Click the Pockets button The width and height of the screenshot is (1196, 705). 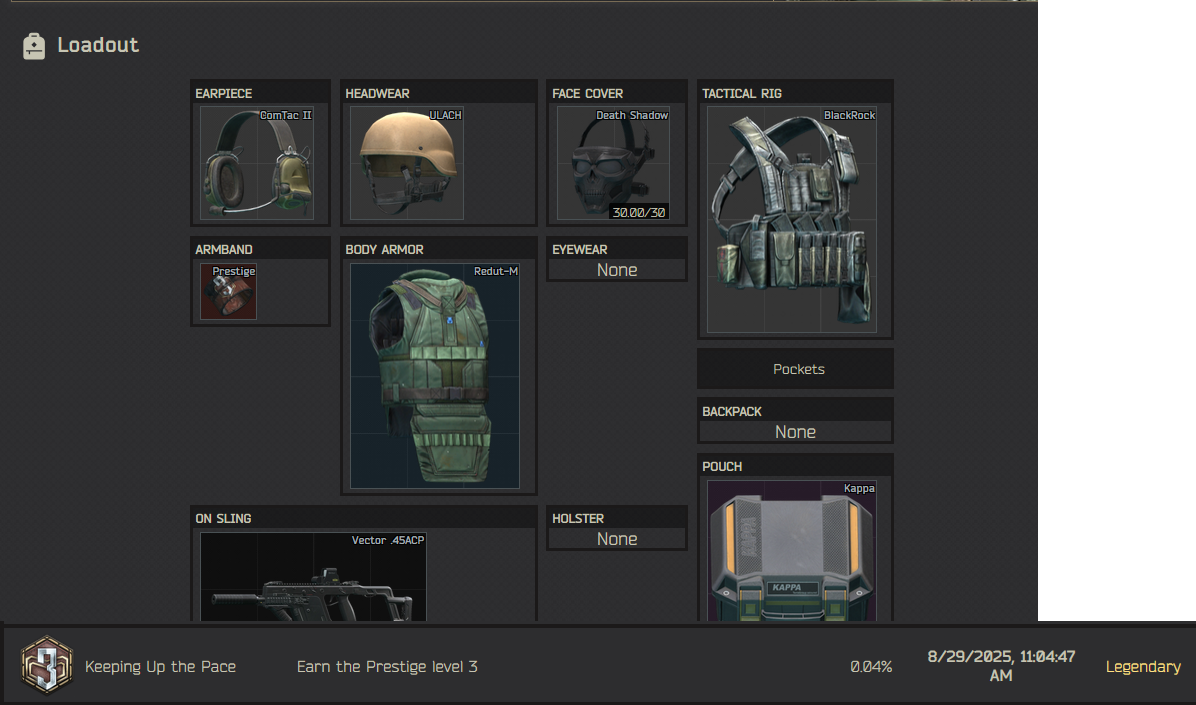pyautogui.click(x=797, y=369)
